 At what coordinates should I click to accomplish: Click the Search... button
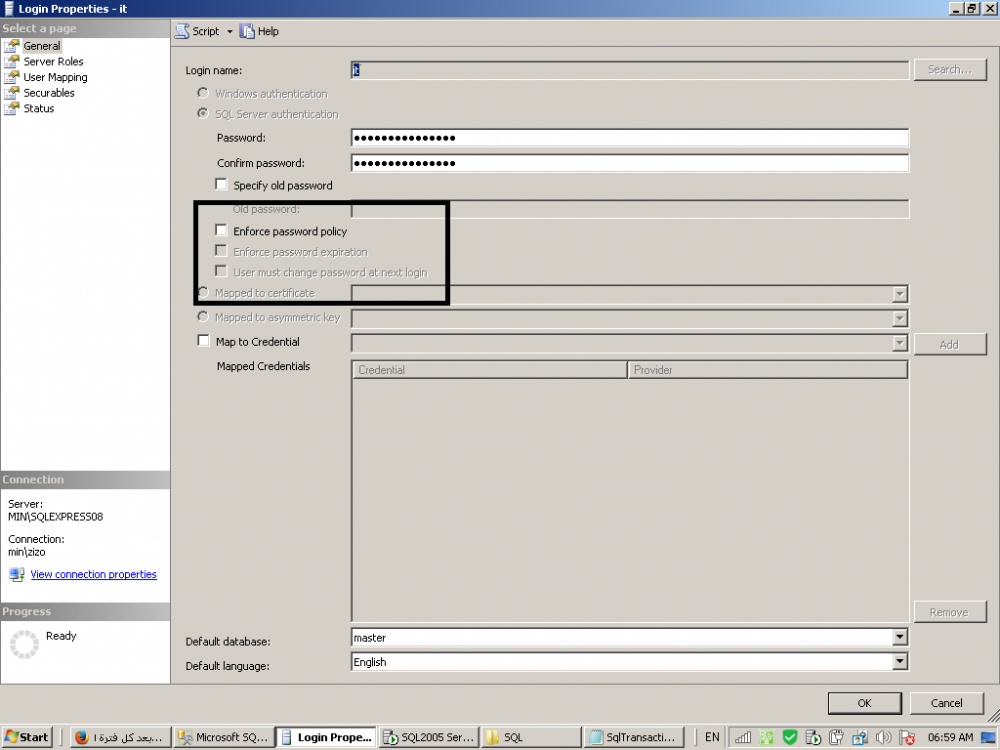tap(950, 70)
